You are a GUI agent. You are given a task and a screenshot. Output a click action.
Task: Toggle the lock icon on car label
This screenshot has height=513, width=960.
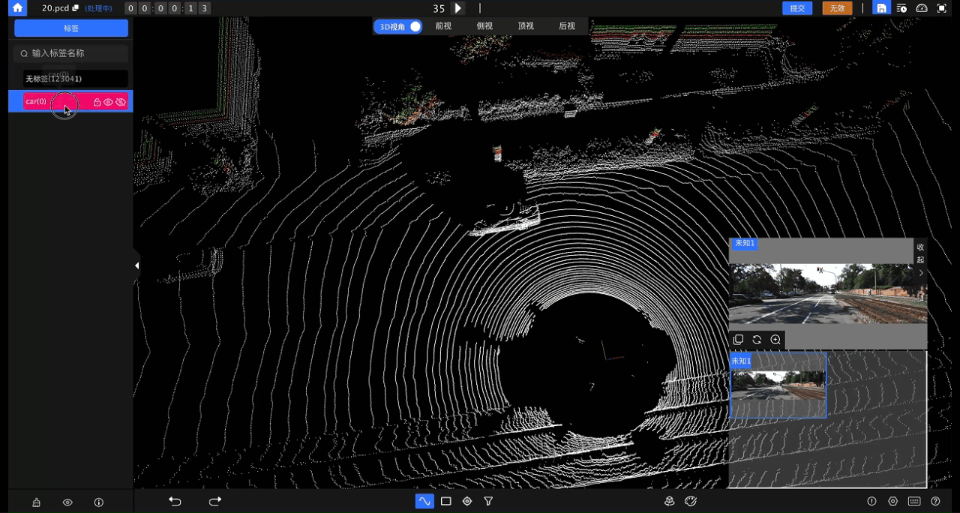click(97, 102)
